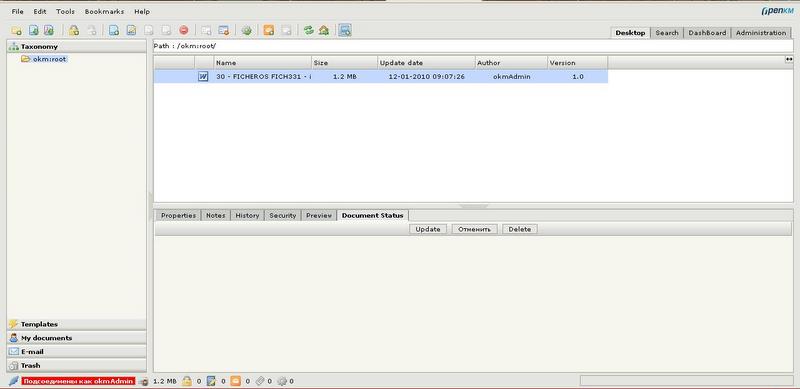The width and height of the screenshot is (800, 389).
Task: Open the Edit menu
Action: pos(40,11)
